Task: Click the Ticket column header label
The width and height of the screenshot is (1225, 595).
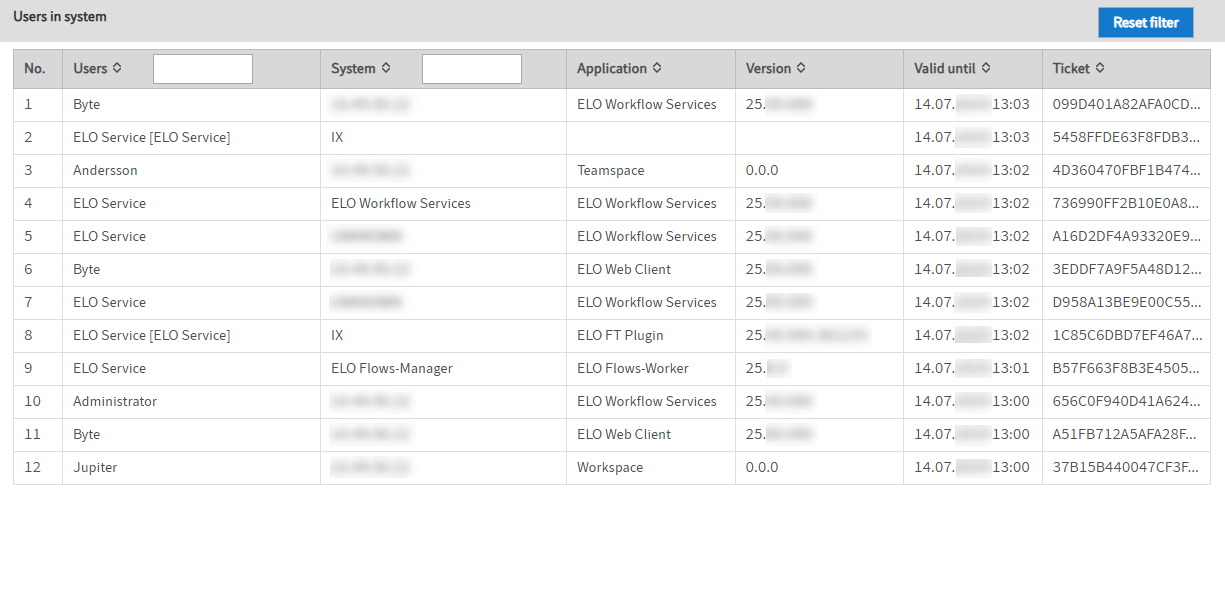Action: tap(1071, 69)
